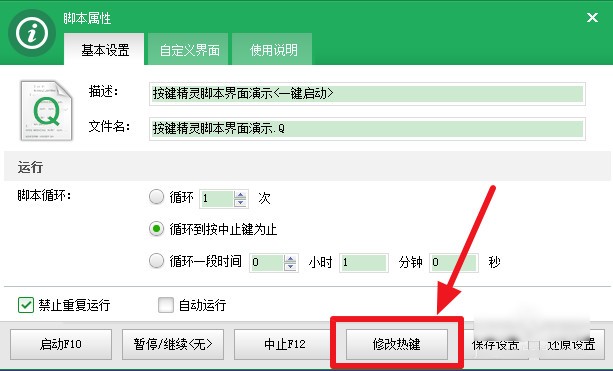Select the 基本设置 tab
Viewport: 613px width, 371px height.
[x=105, y=50]
